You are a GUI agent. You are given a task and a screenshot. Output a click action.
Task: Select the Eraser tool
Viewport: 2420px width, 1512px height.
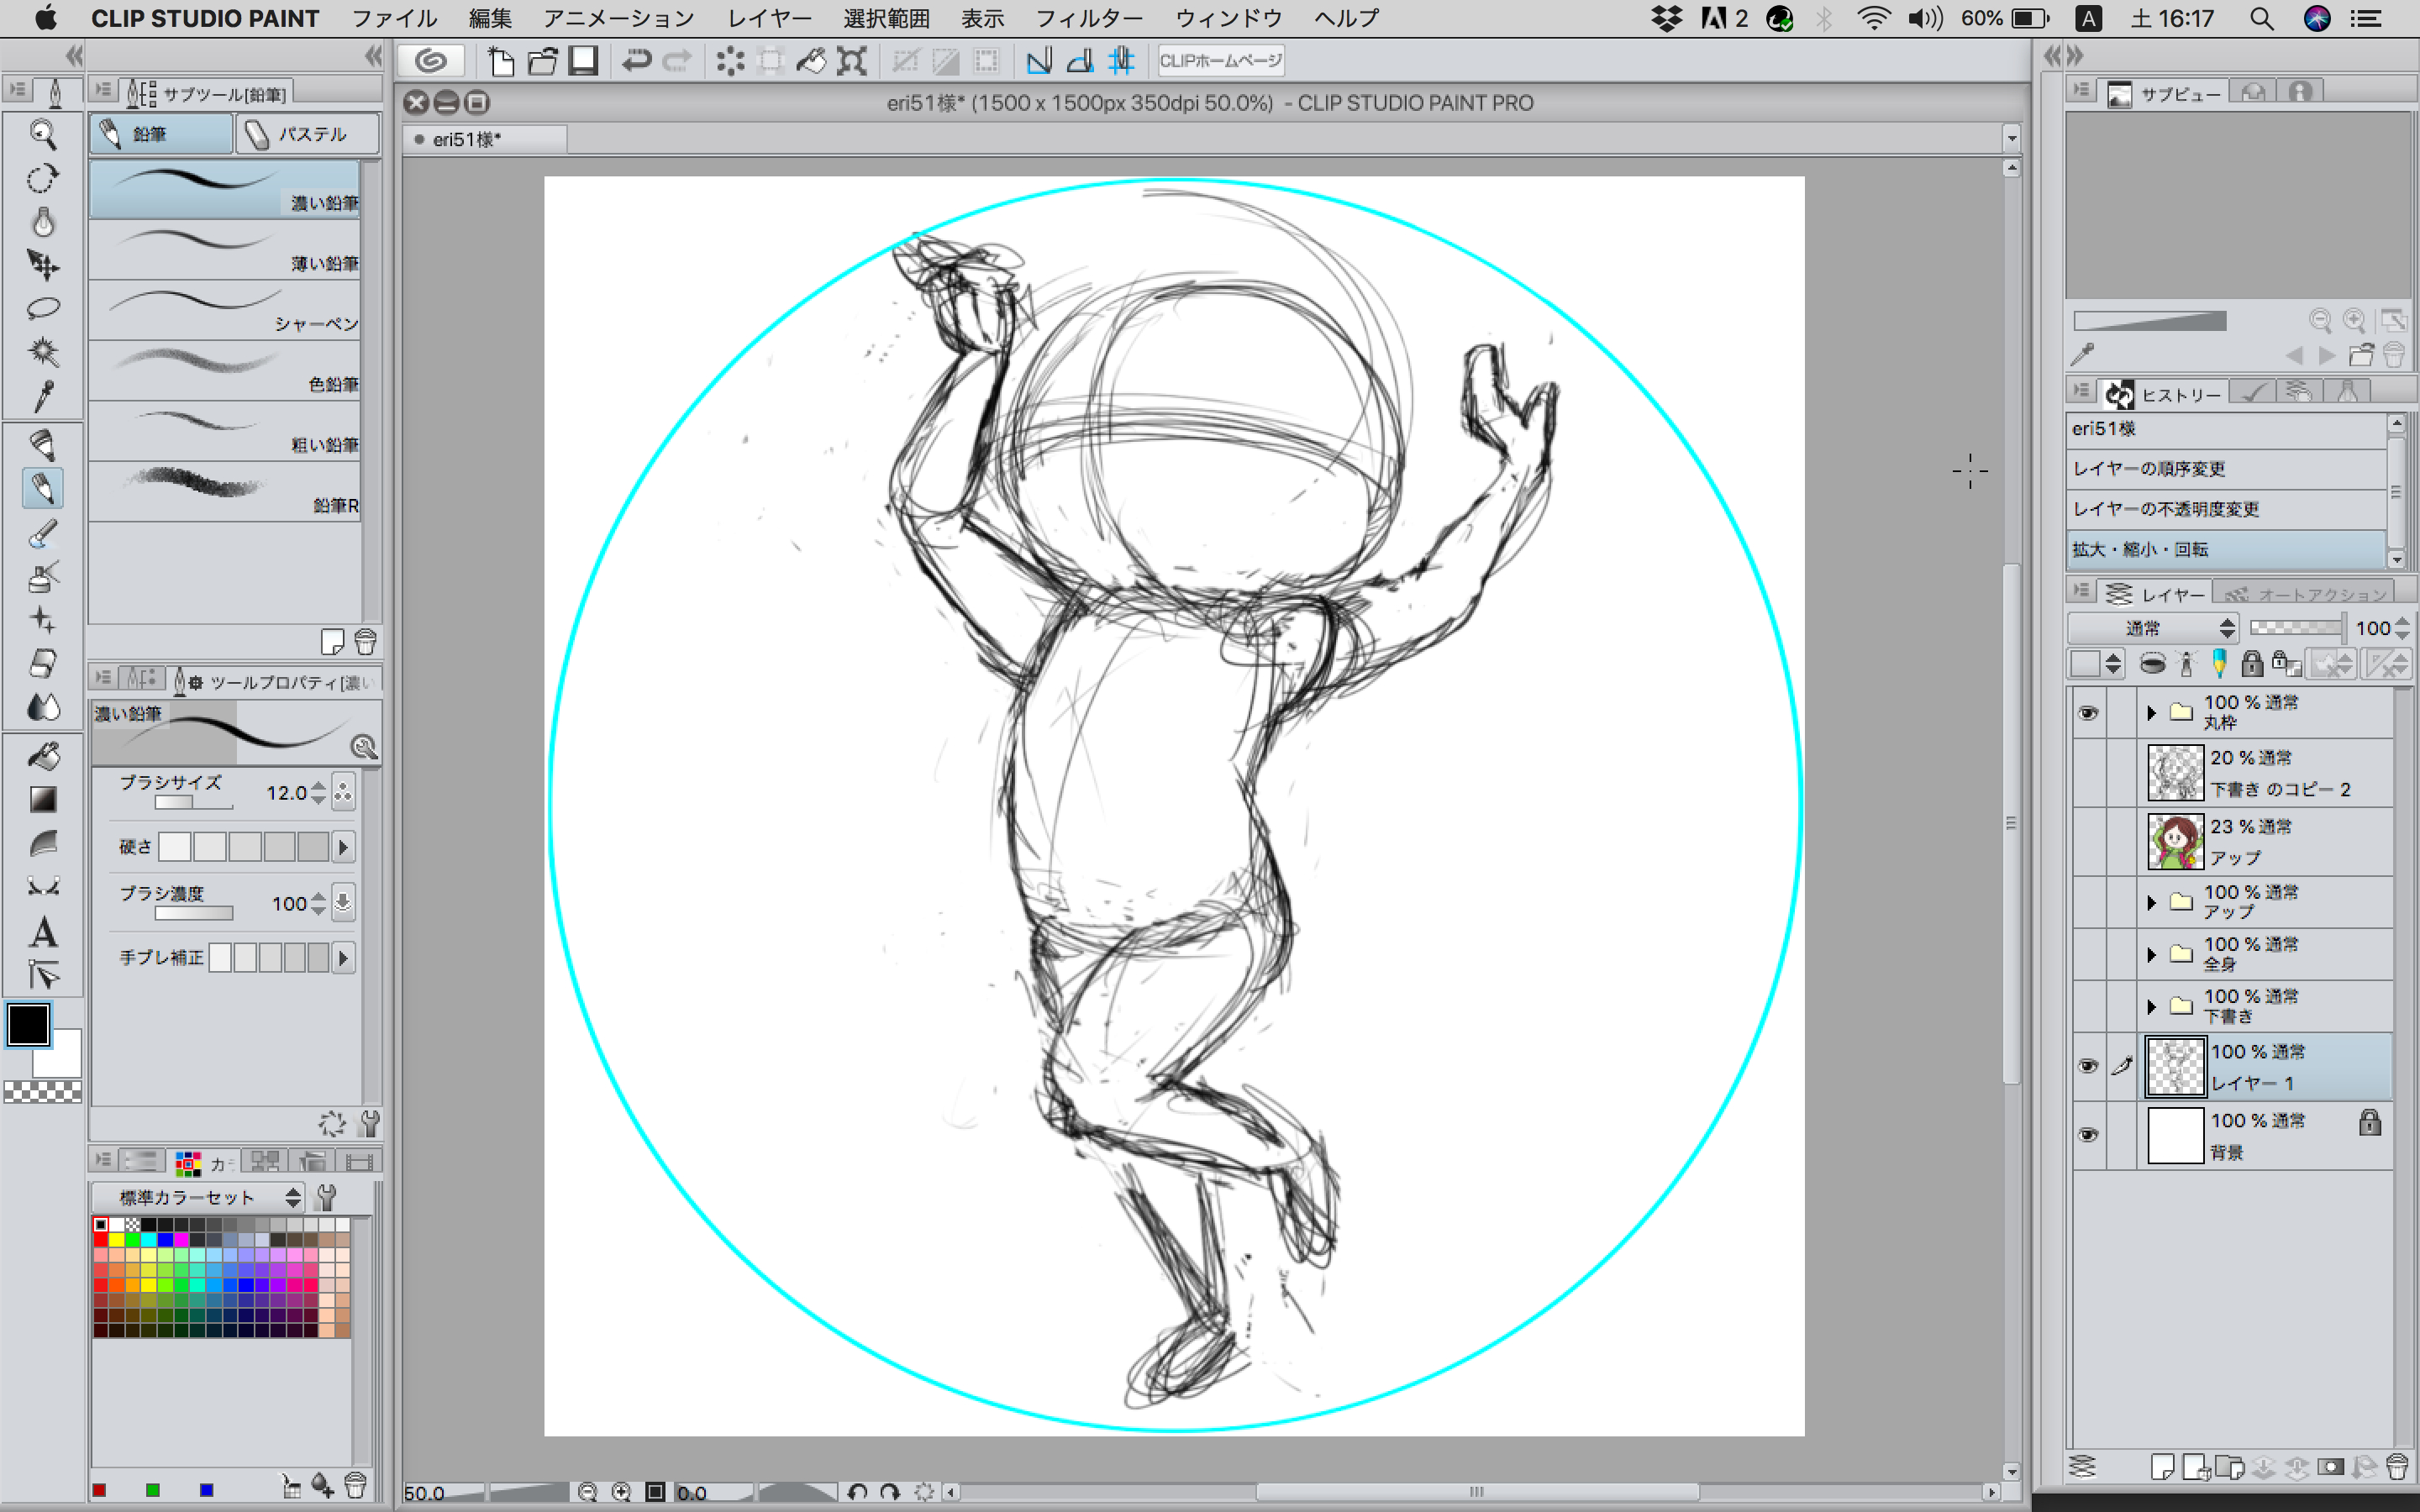tap(42, 663)
